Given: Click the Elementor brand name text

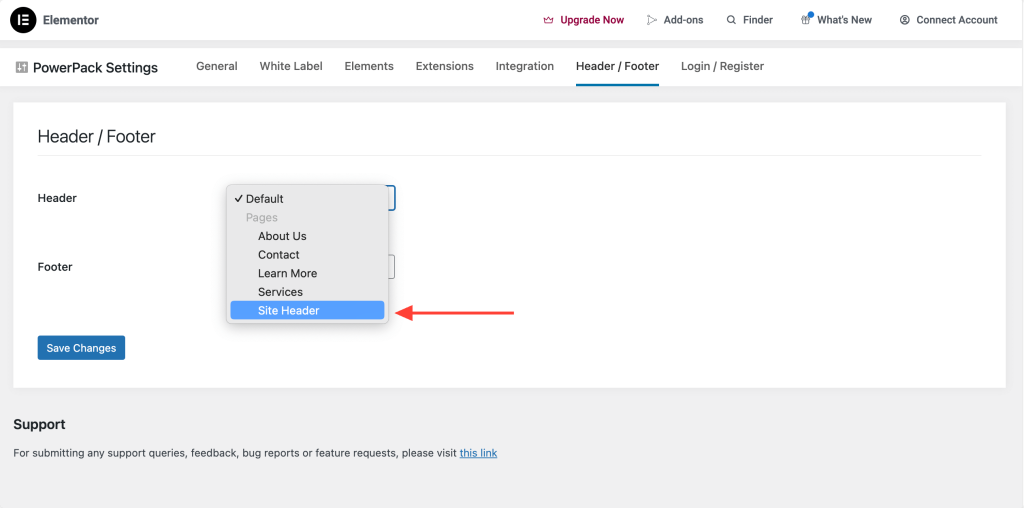Looking at the screenshot, I should pos(71,20).
